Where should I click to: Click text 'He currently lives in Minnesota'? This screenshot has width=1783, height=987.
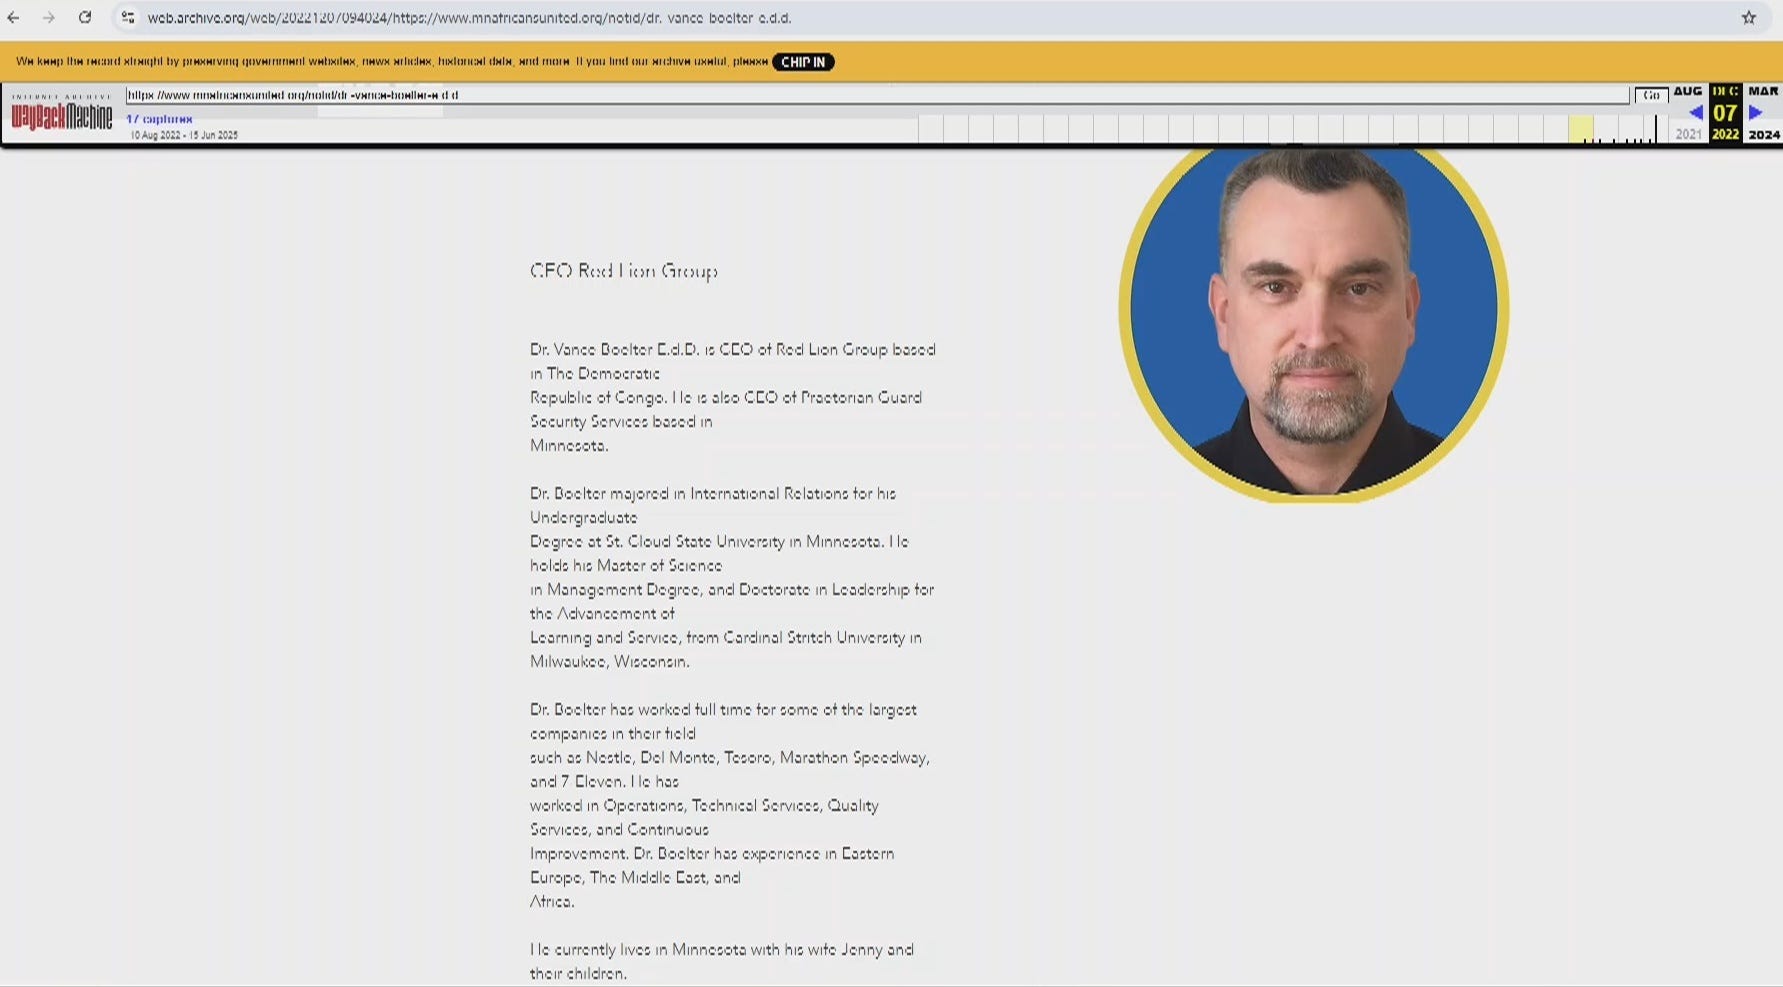[638, 950]
